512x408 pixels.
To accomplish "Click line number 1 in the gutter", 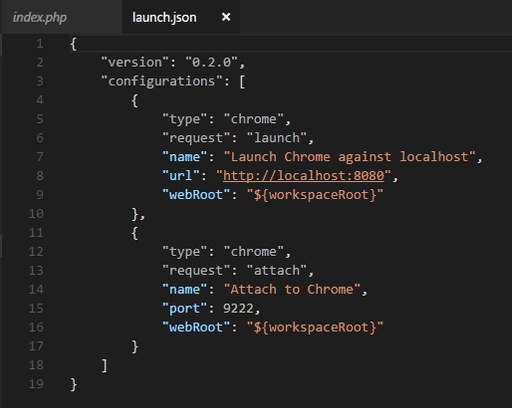I will [x=40, y=44].
